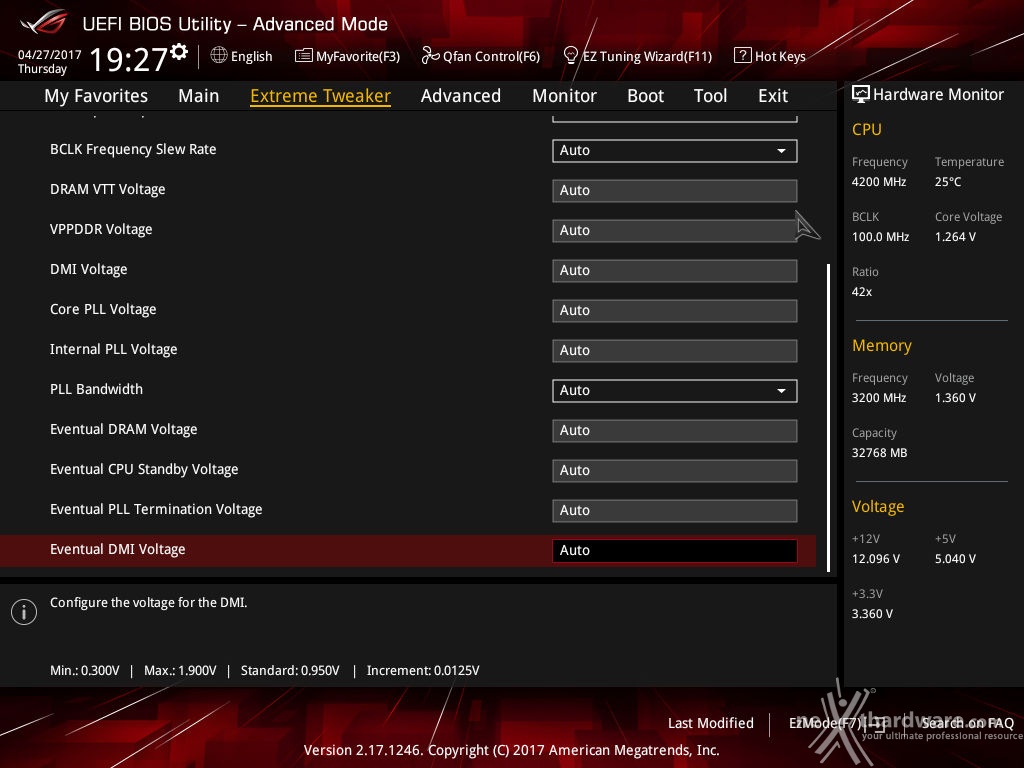The height and width of the screenshot is (768, 1024).
Task: Click the Internal PLL Voltage field
Action: click(675, 351)
